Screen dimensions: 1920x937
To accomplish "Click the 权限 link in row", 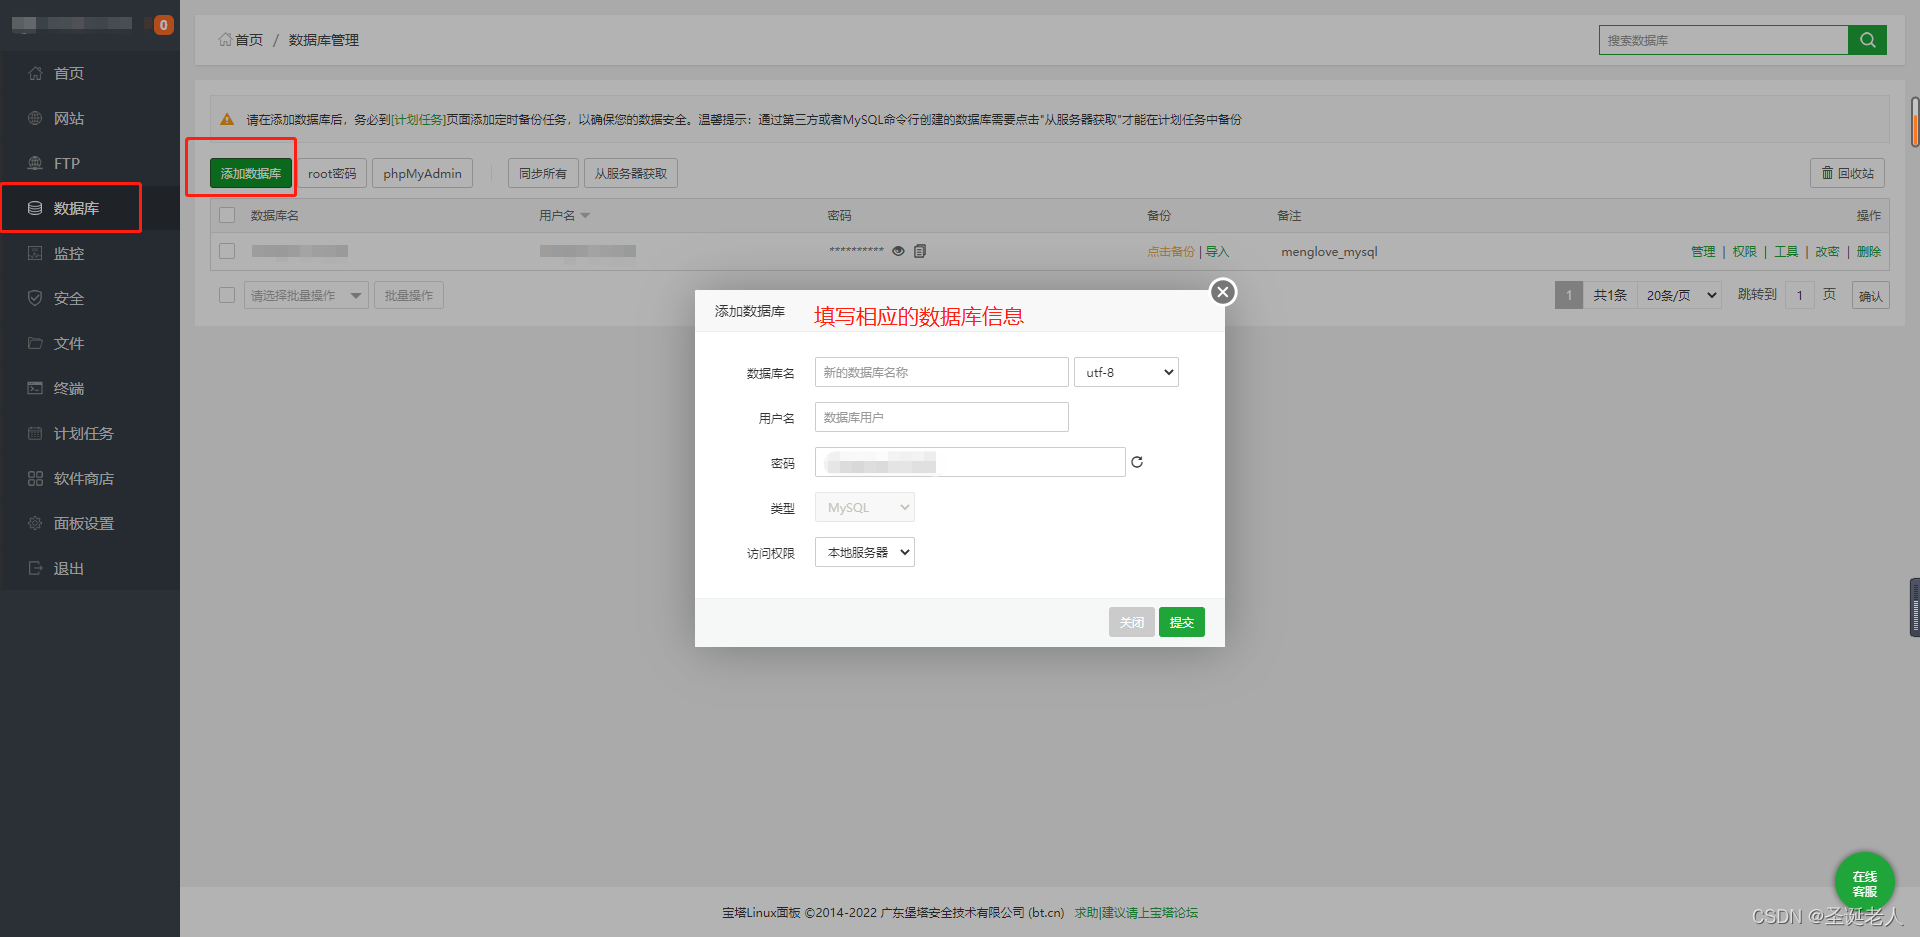I will click(1745, 252).
